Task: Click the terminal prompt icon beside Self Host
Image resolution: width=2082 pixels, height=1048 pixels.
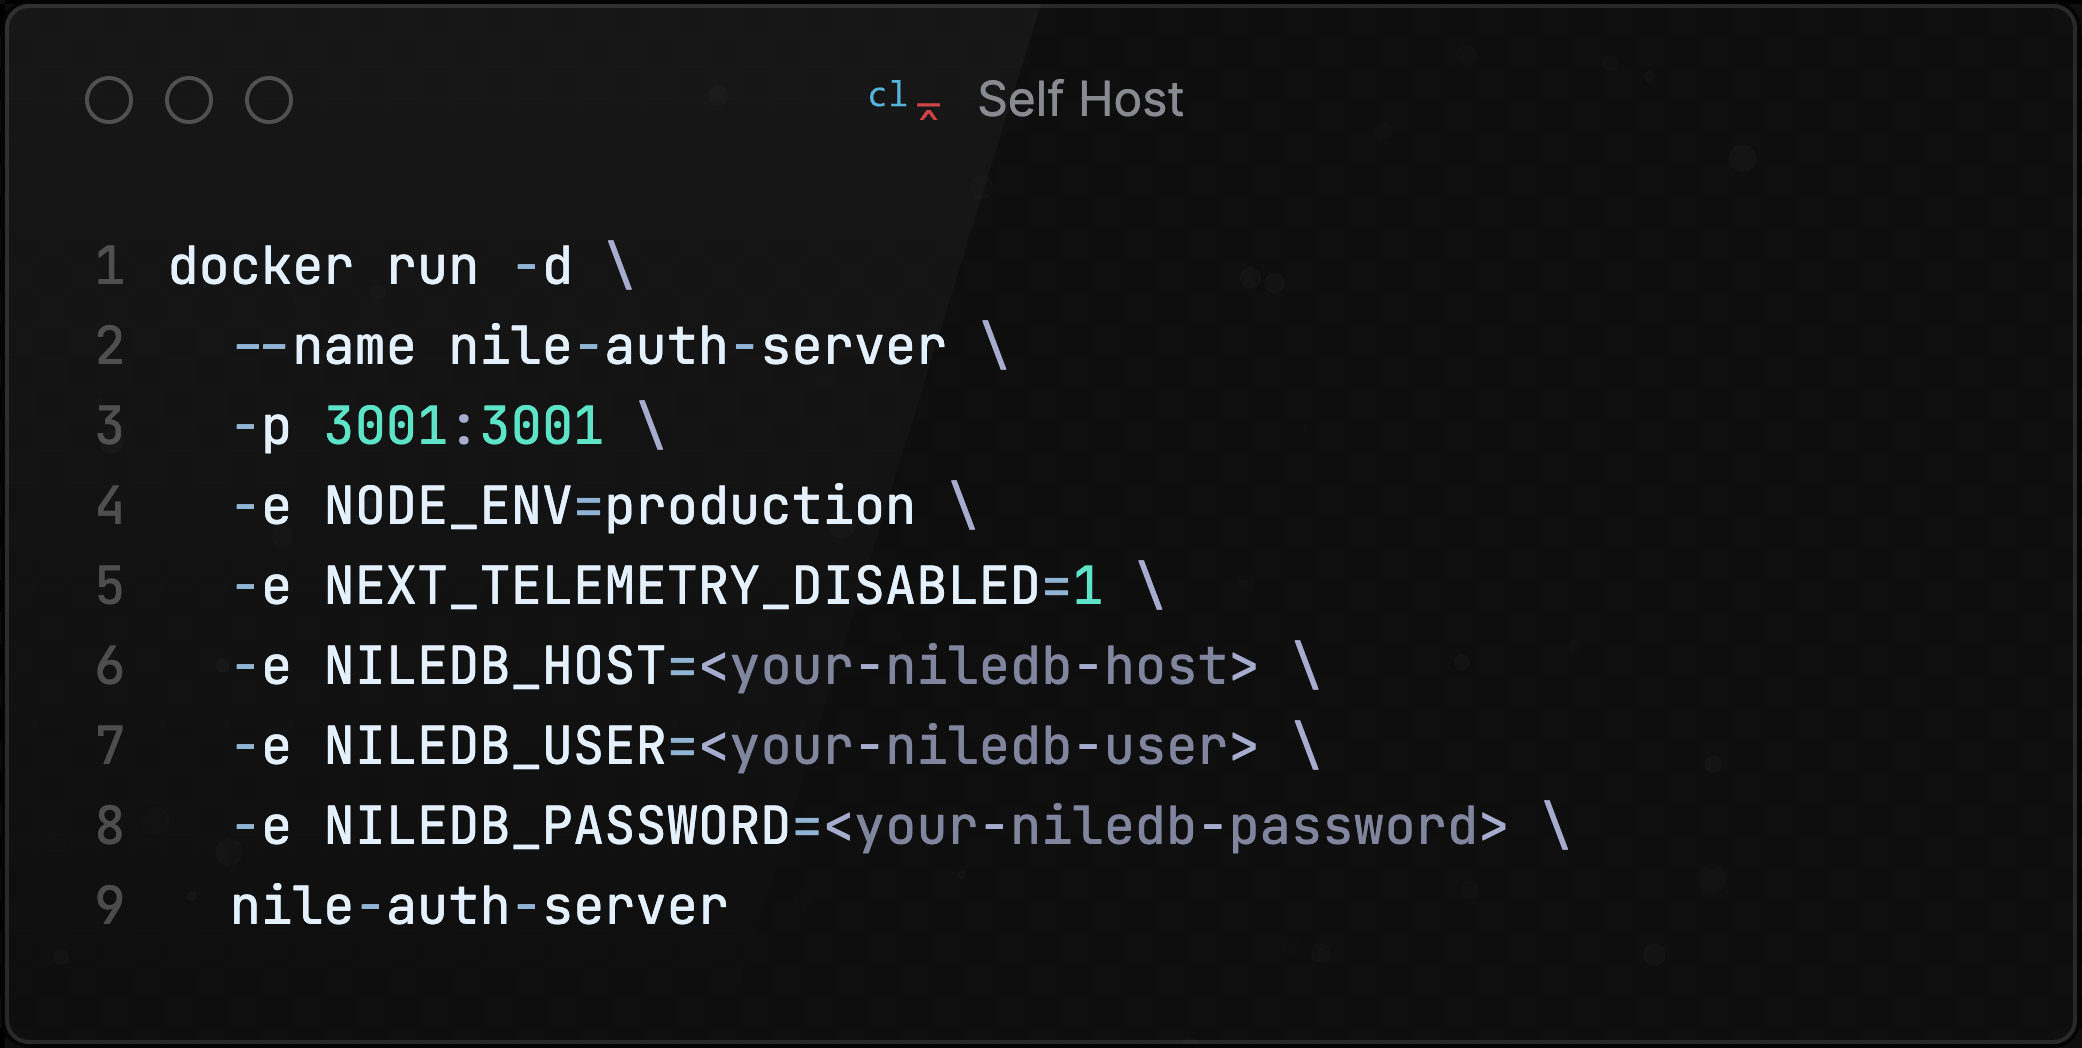Action: [x=903, y=99]
